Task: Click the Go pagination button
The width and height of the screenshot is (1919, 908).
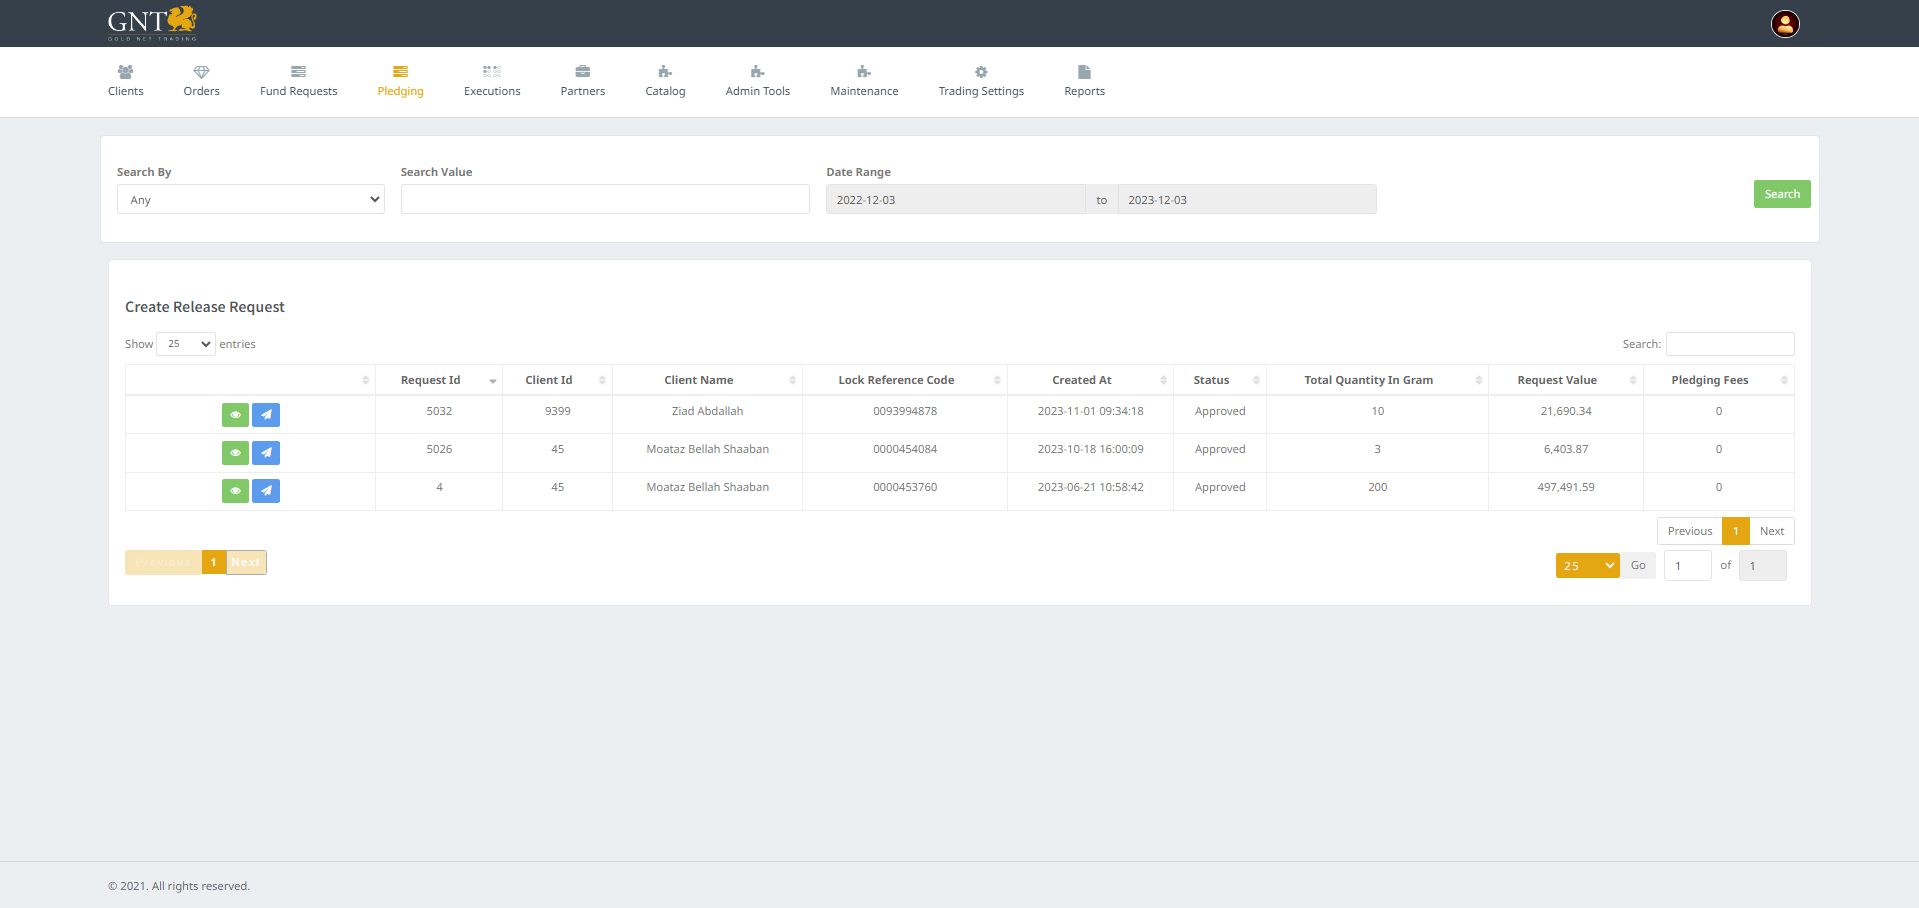Action: point(1637,566)
